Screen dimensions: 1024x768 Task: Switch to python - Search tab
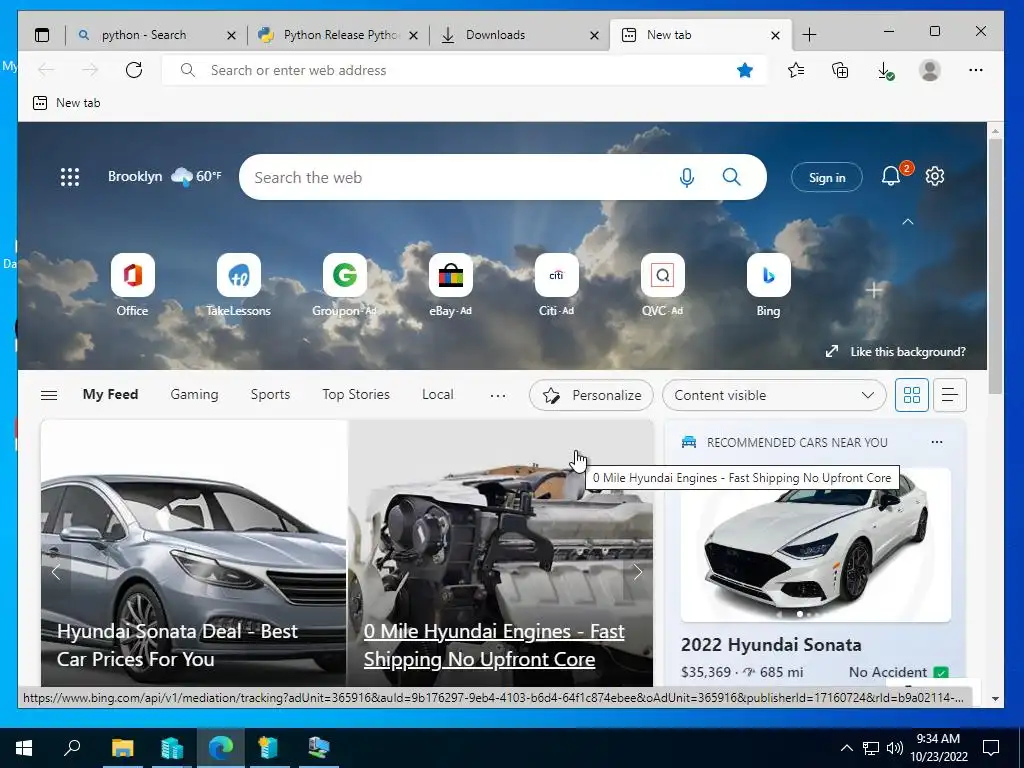[144, 35]
